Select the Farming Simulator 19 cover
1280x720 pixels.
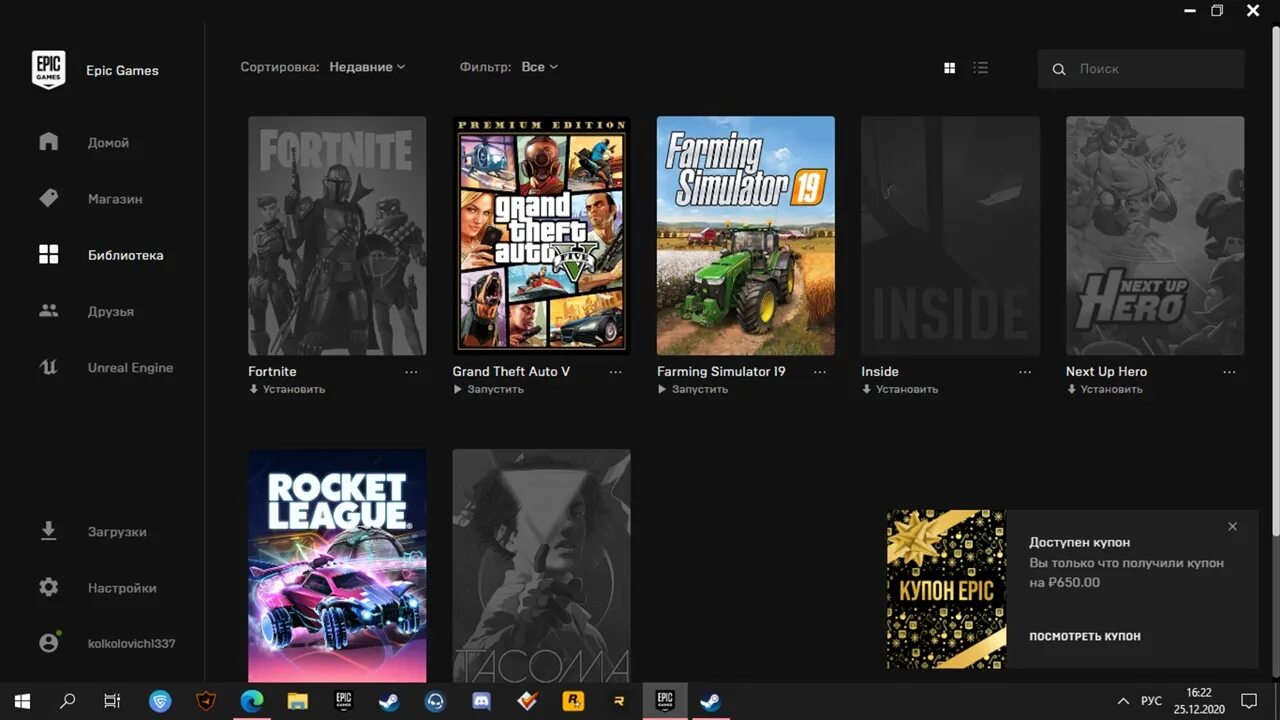tap(746, 235)
